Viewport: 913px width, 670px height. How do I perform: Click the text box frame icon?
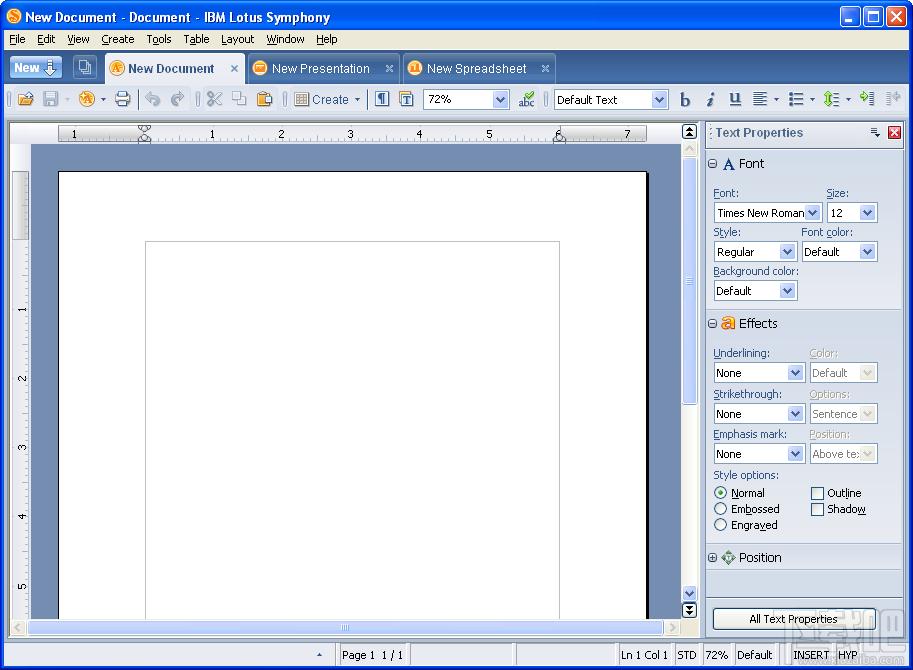point(406,99)
